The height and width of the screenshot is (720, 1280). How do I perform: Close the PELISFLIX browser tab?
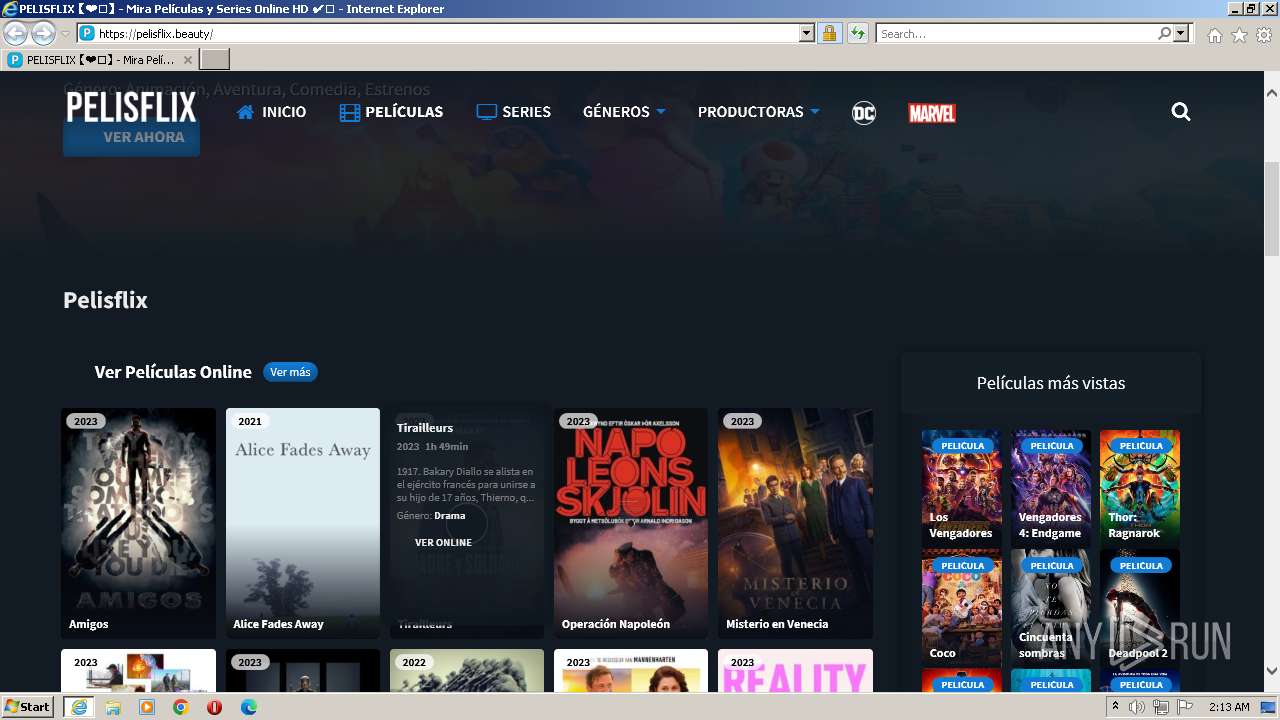click(x=188, y=60)
